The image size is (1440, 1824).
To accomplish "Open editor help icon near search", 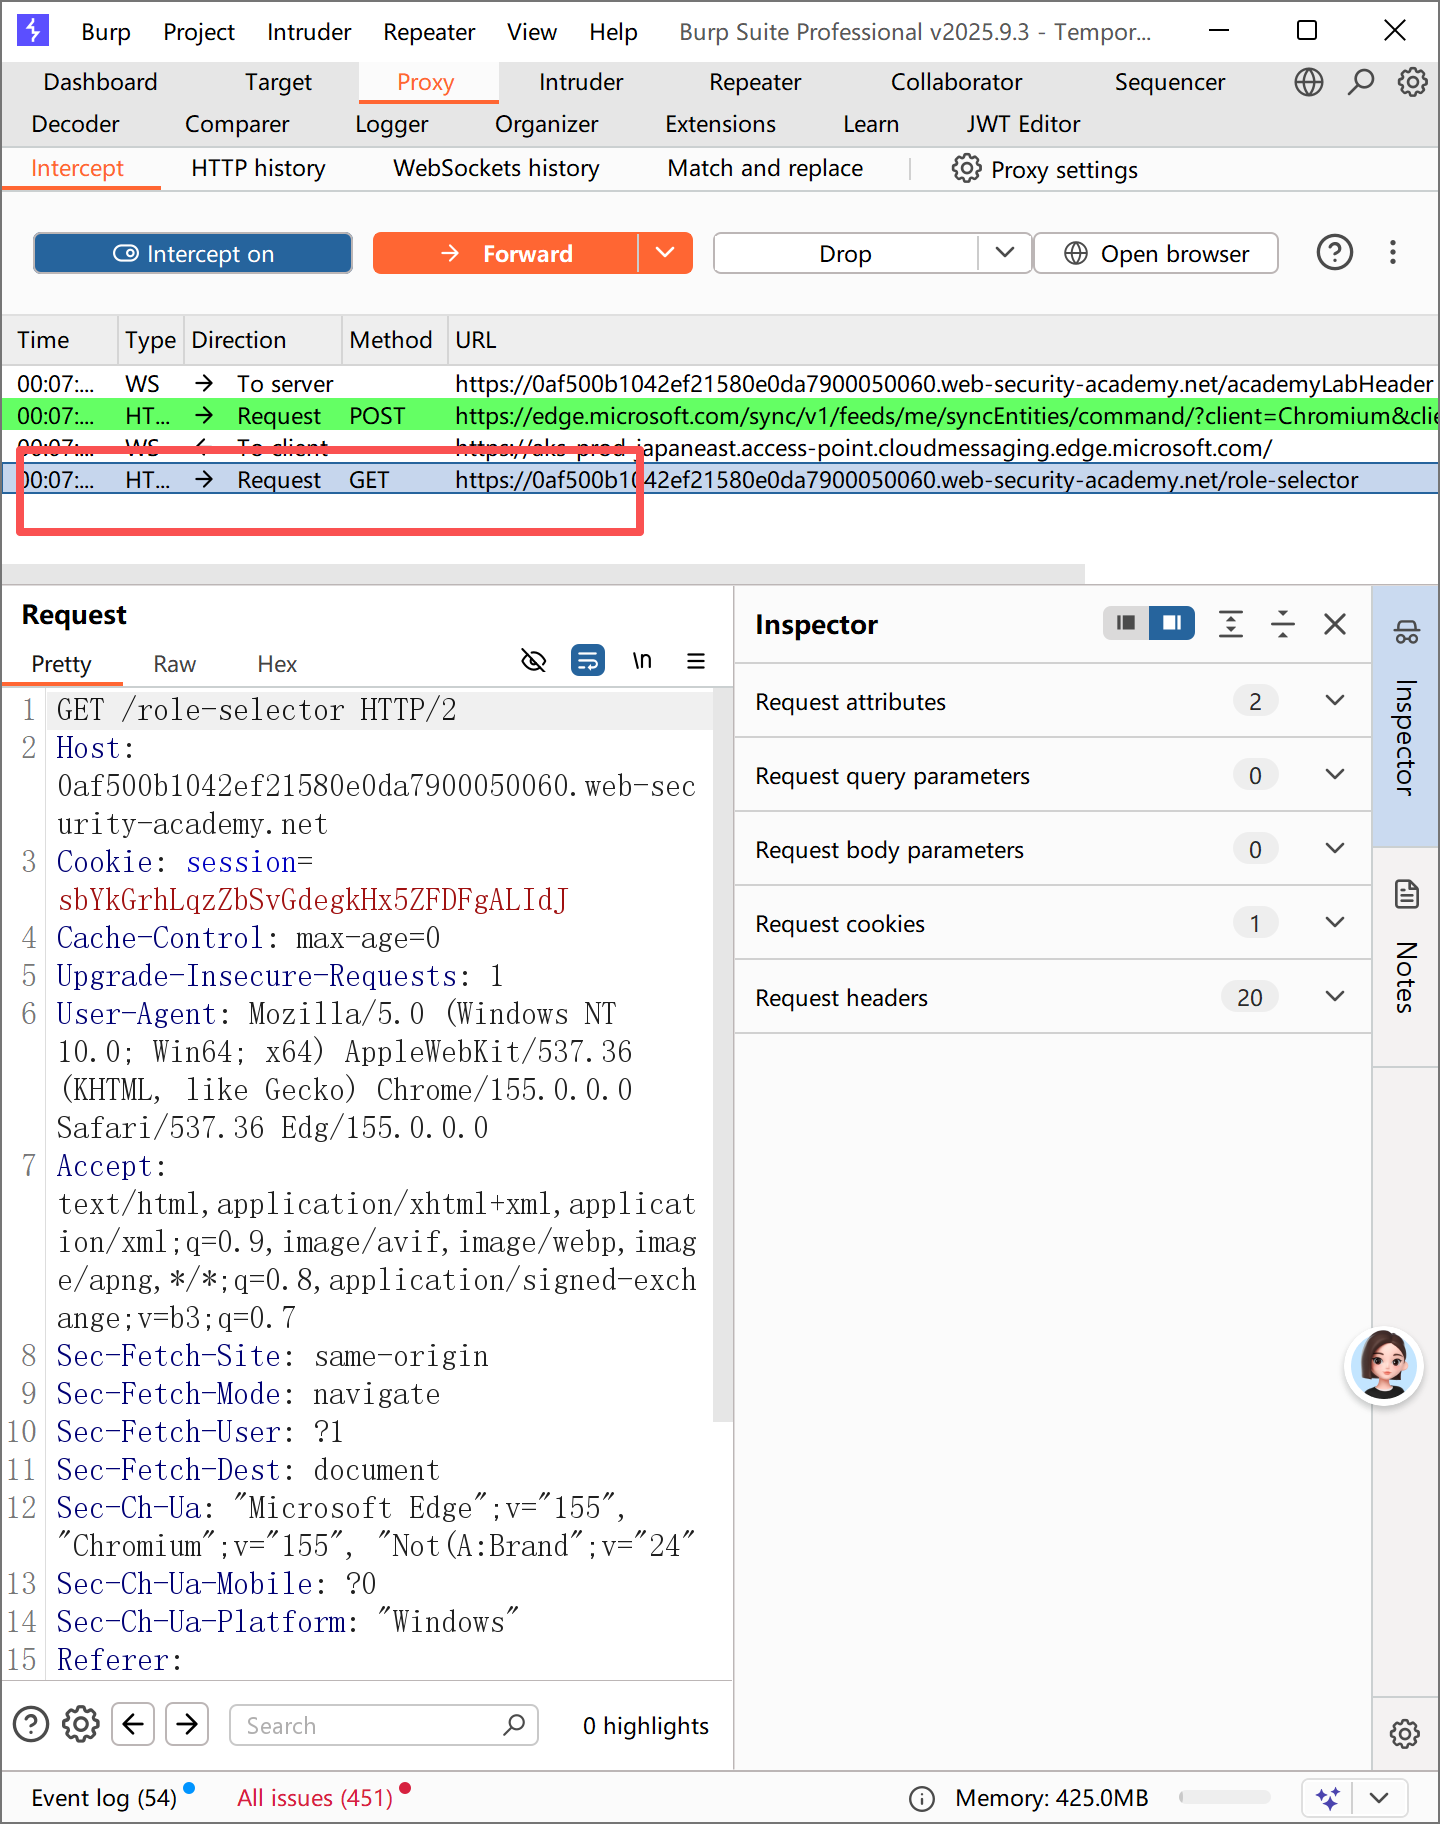I will point(31,1724).
